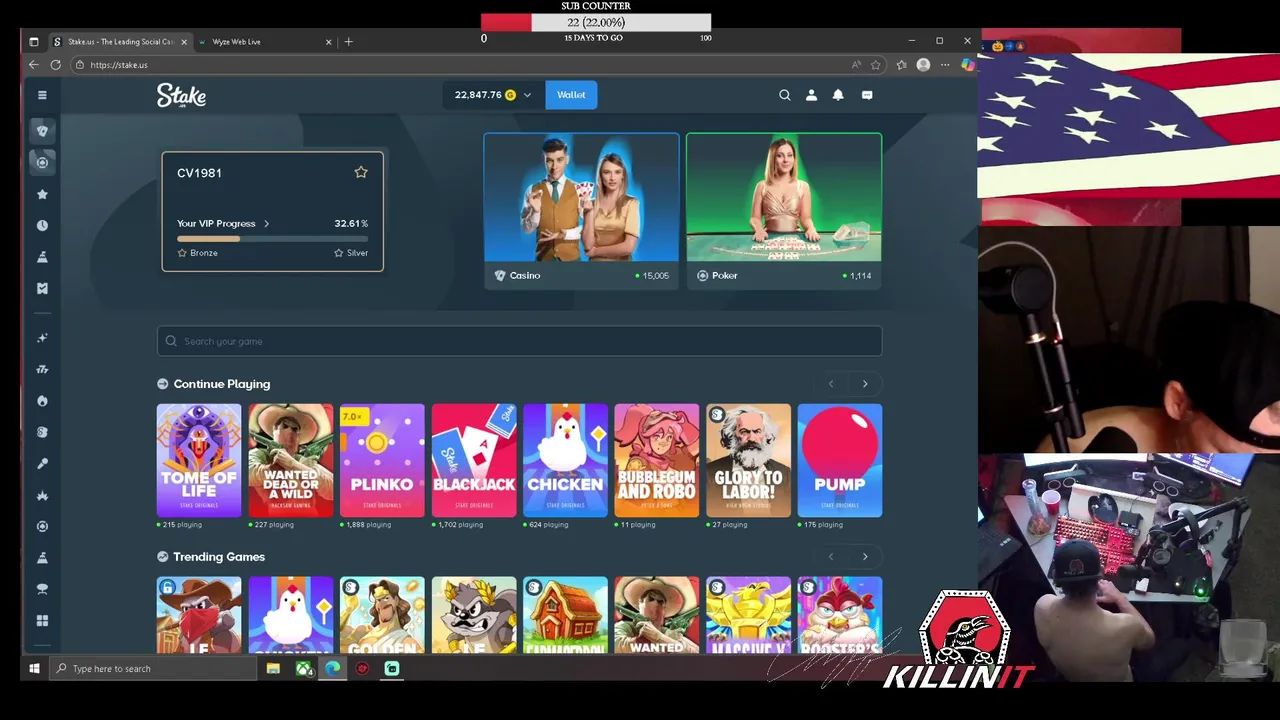
Task: Click the 777 slots icon in sidebar
Action: click(x=42, y=369)
